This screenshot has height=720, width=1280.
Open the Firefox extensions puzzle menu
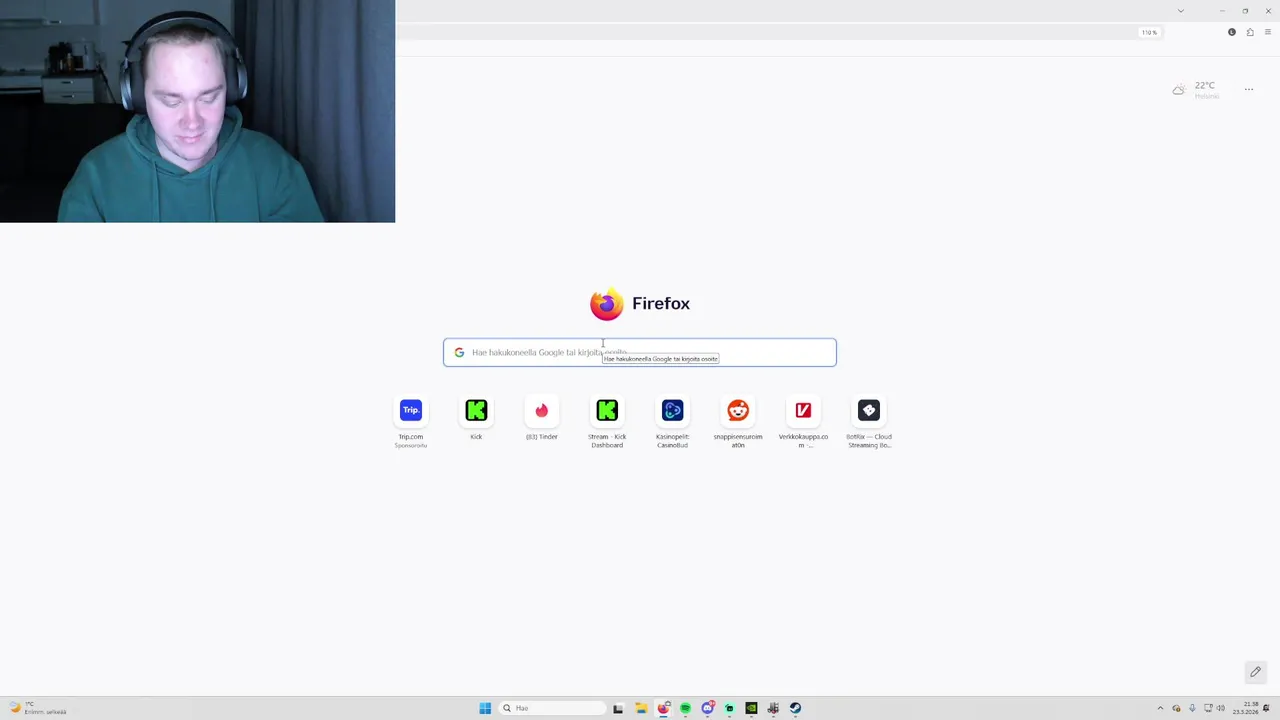point(1250,32)
